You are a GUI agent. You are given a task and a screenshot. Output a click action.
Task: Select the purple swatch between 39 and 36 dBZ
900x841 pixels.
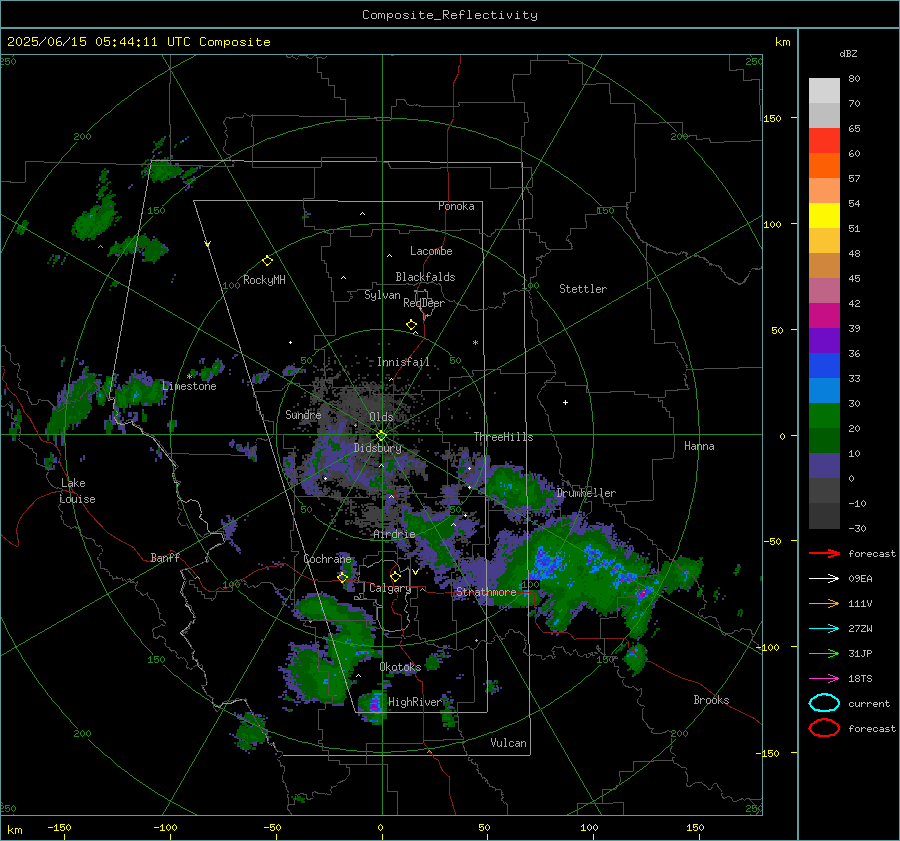tap(824, 340)
